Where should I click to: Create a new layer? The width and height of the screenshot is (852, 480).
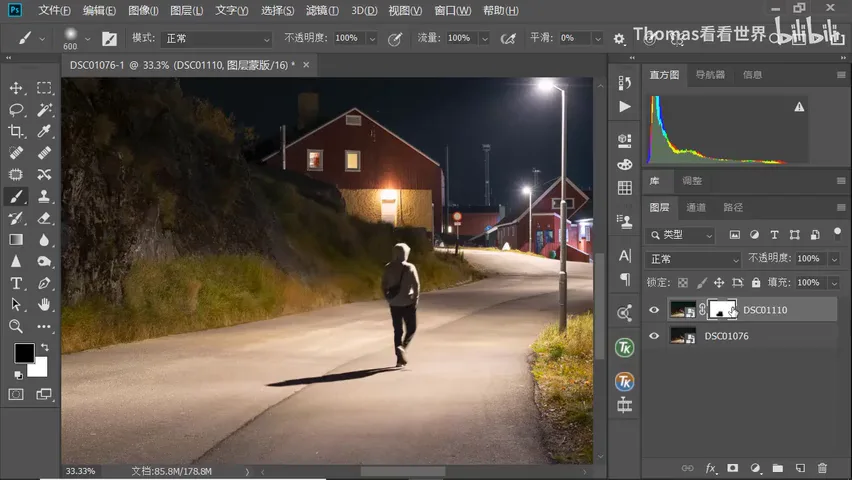pyautogui.click(x=800, y=468)
